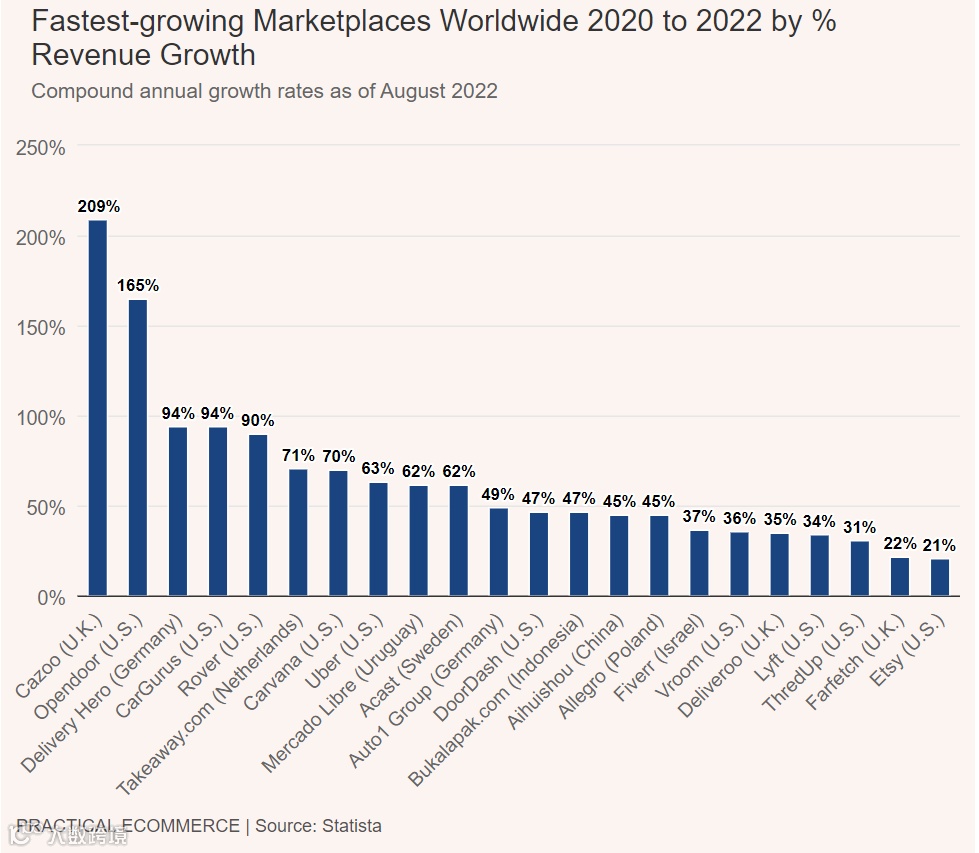Click the Allegro (Poland) axis label
Viewport: 979px width, 853px height.
pos(611,666)
